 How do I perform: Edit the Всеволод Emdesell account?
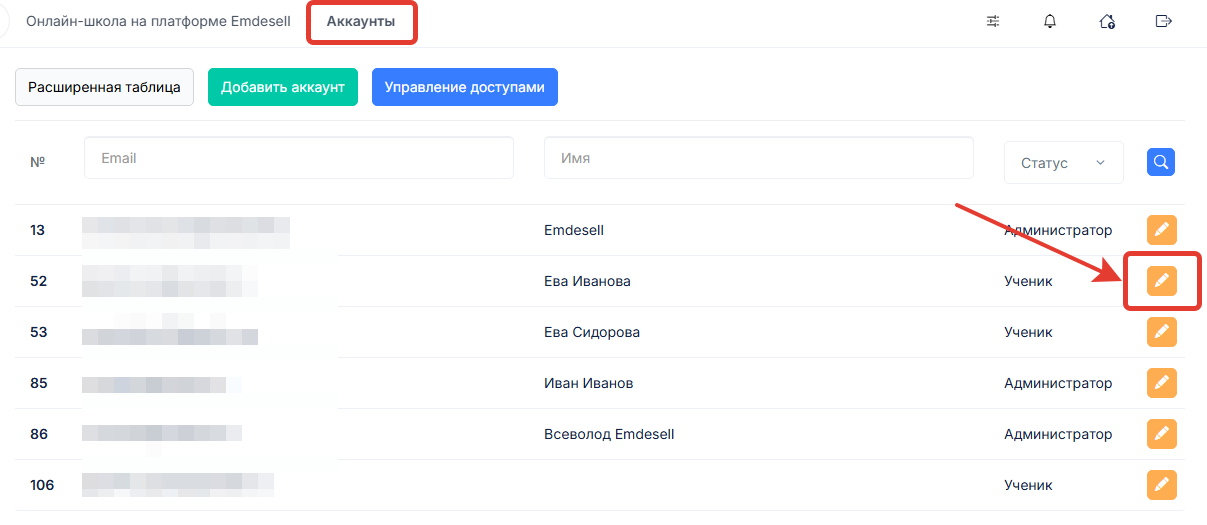[x=1161, y=434]
